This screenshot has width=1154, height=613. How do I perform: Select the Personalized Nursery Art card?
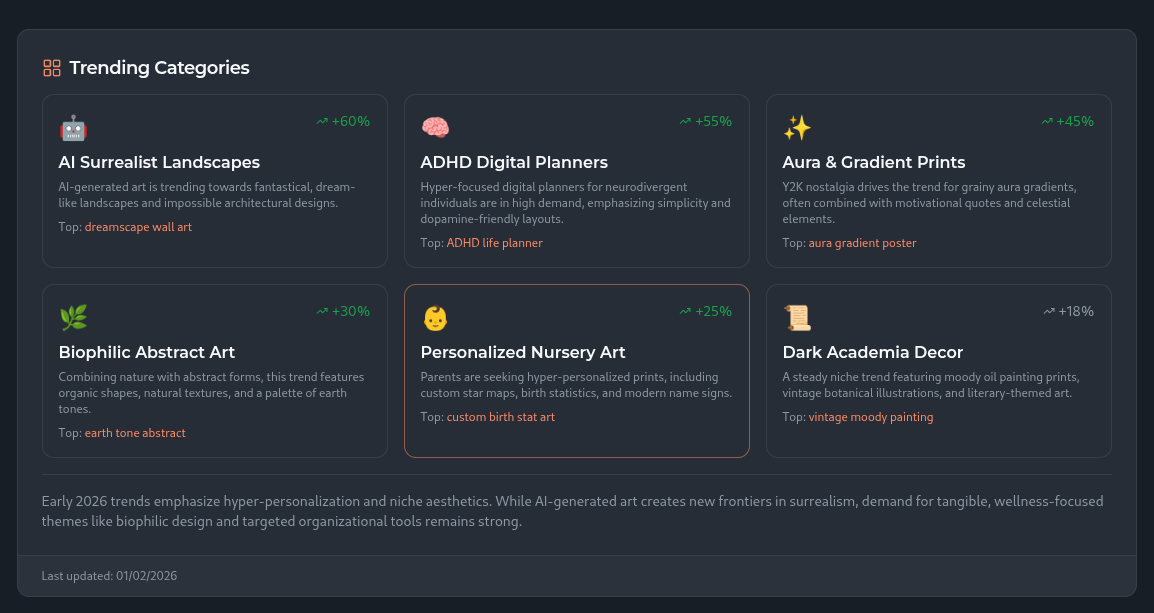coord(577,371)
